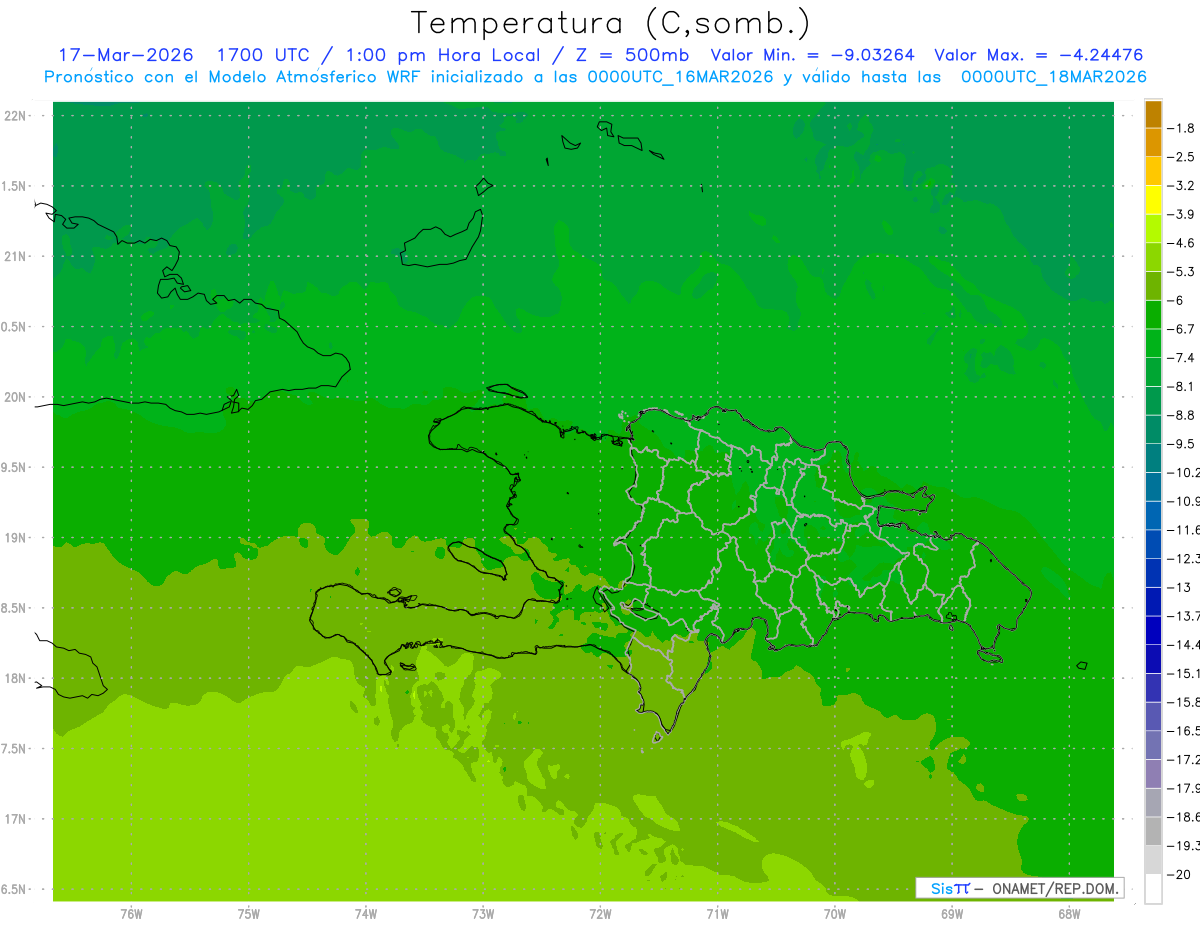
Task: Click the '68W' longitude label
Action: [x=1069, y=914]
